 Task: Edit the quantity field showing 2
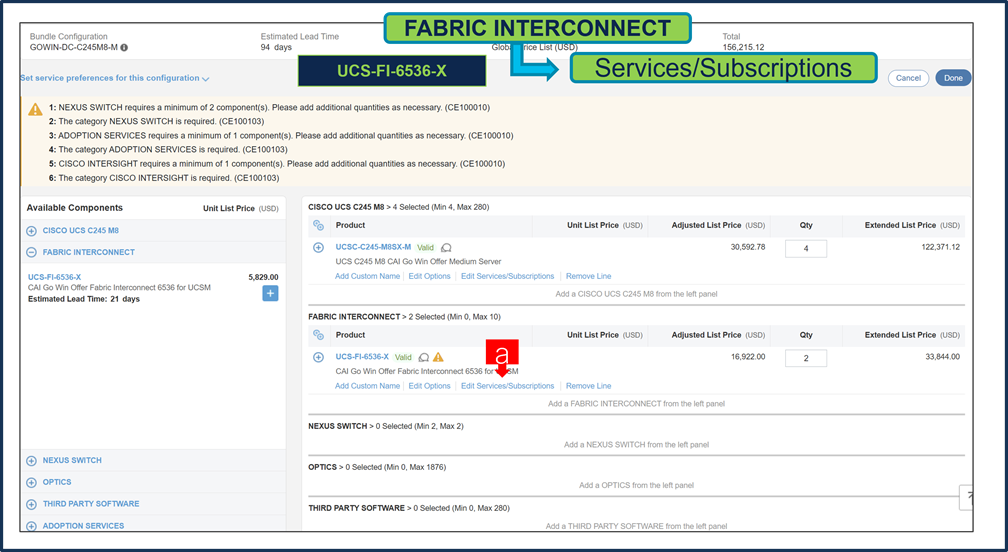pos(806,358)
